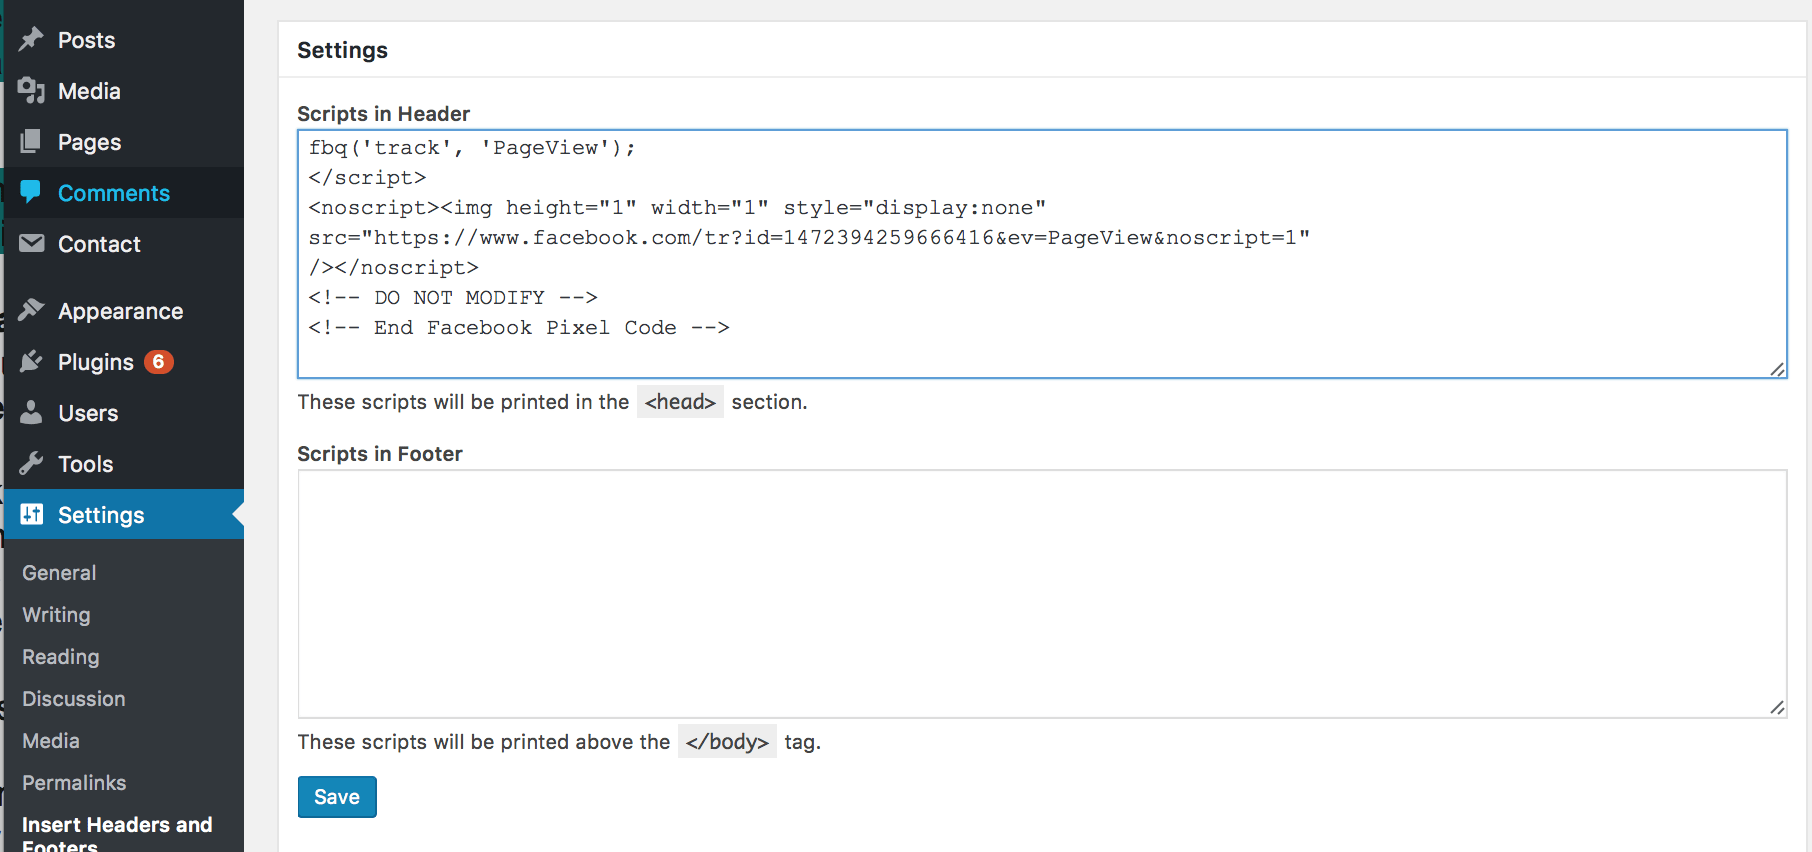Open the Posts menu

coord(124,40)
